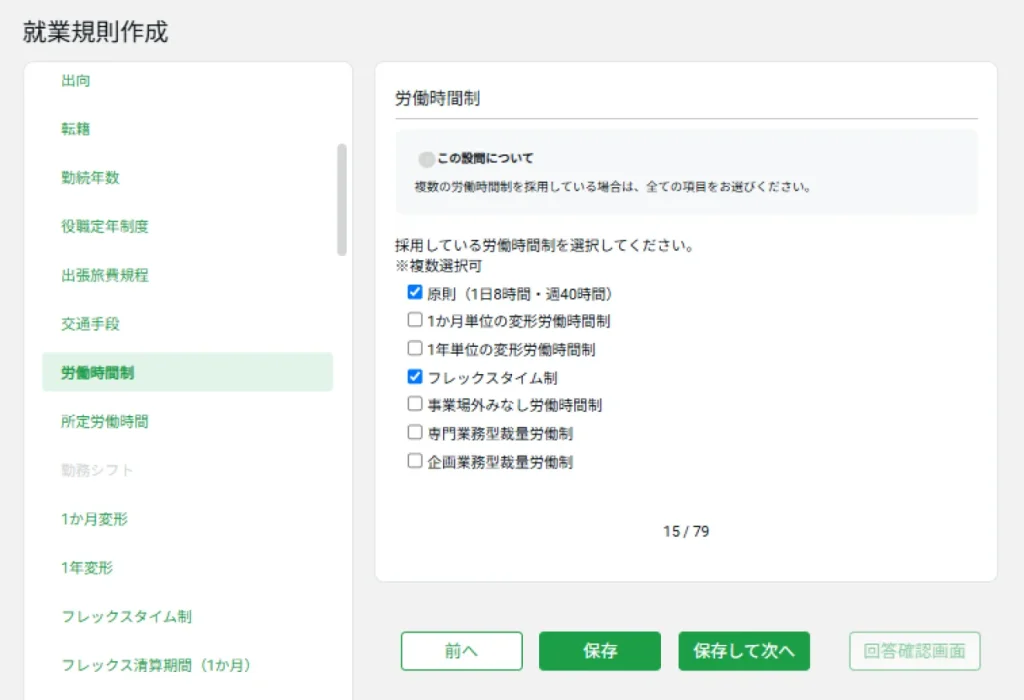Open 出向 in the sidebar
The image size is (1024, 700).
click(76, 80)
